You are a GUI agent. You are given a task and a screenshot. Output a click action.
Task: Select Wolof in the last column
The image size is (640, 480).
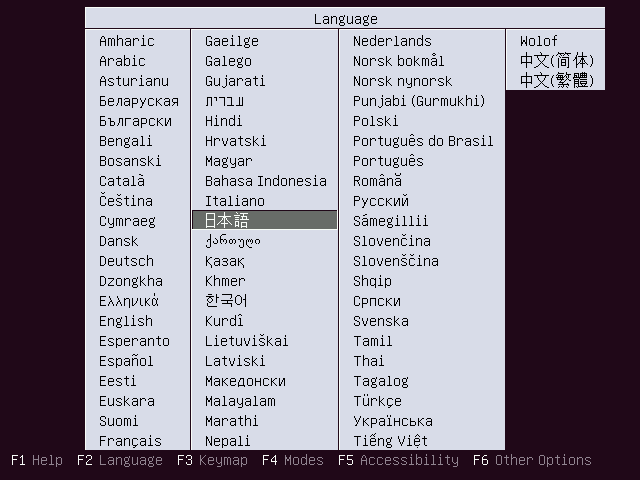point(539,41)
